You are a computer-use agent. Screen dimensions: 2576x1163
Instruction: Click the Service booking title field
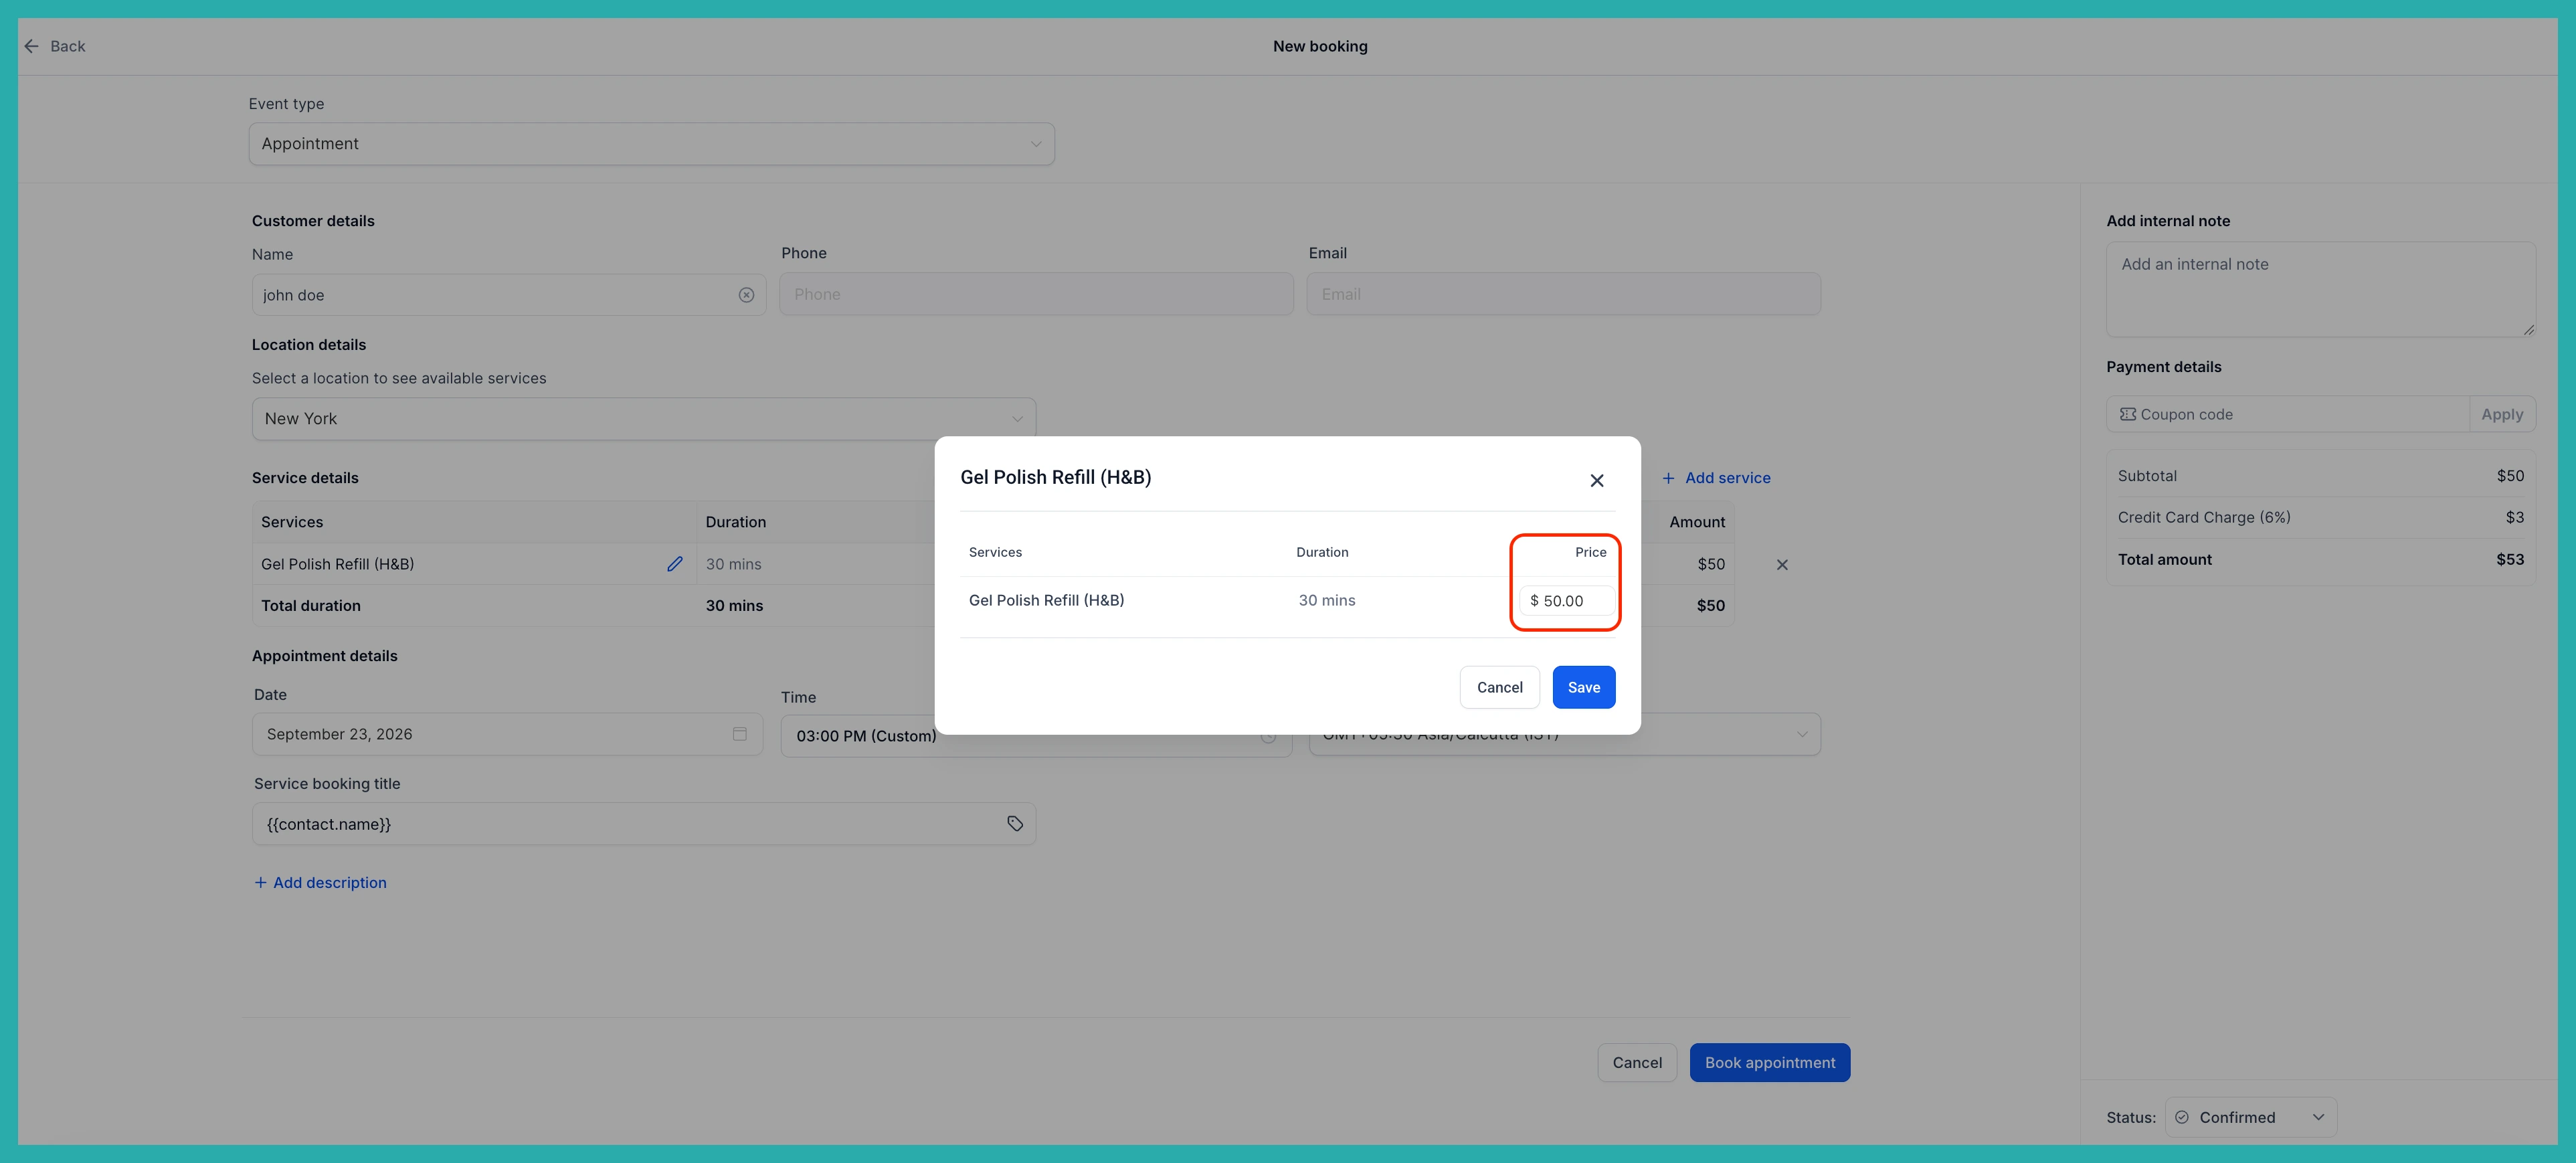643,824
